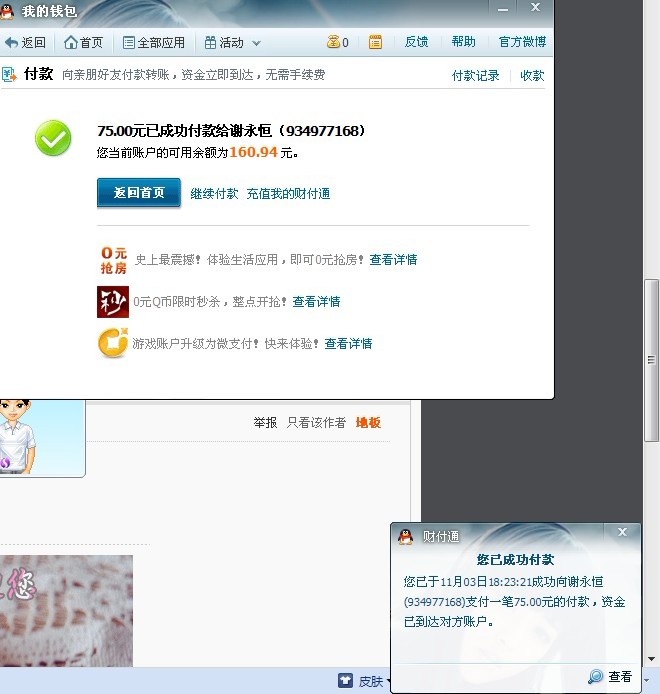Click the 75.00元已成功付款 confirmation text
Viewport: 660px width, 694px height.
232,131
